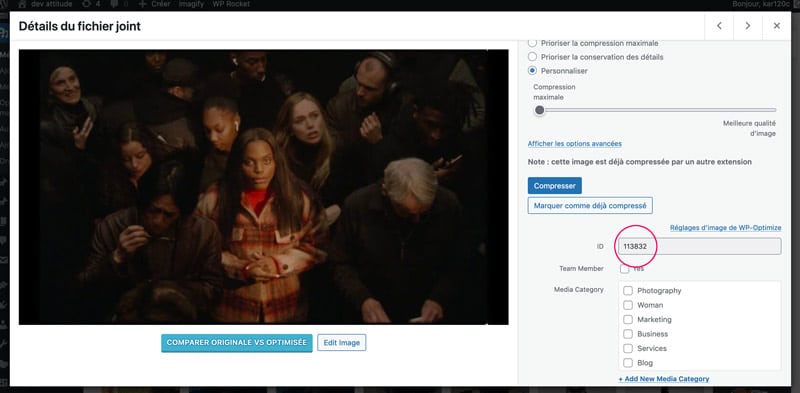
Task: Close the attachment details dialog
Action: tap(777, 26)
